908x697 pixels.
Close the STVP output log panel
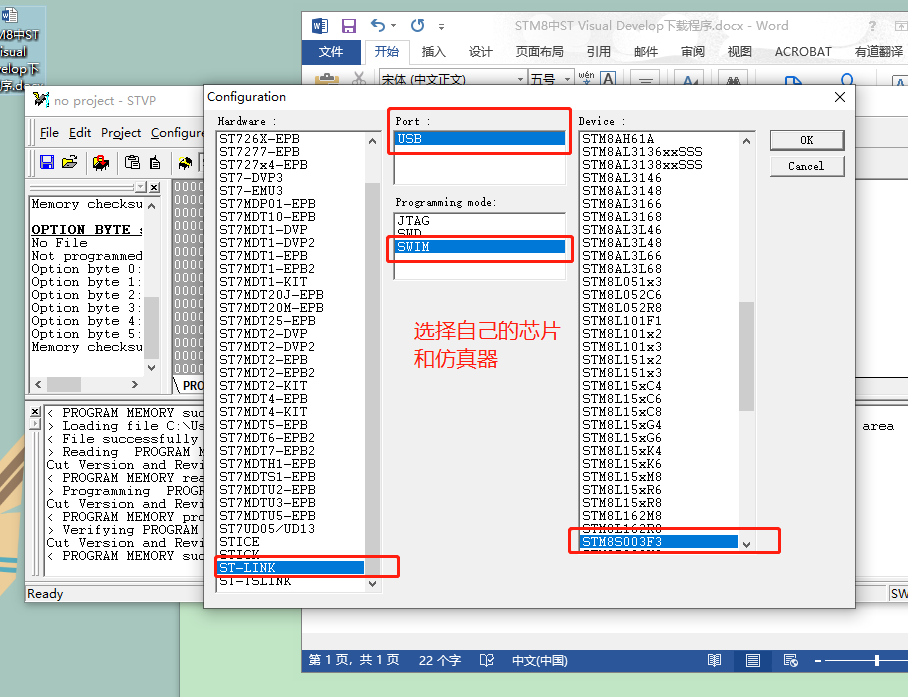[x=35, y=412]
